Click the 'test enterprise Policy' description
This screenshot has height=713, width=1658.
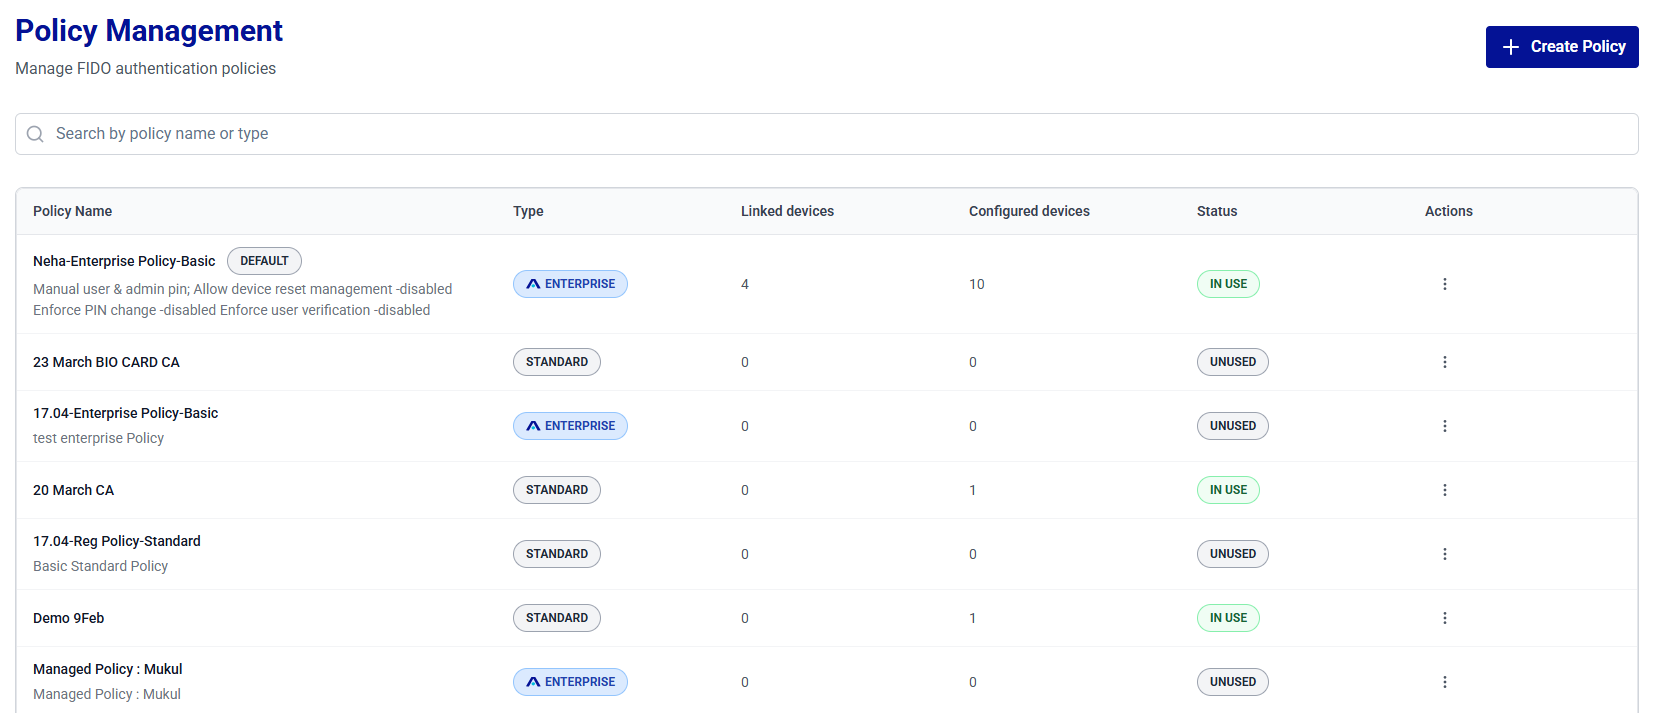98,438
